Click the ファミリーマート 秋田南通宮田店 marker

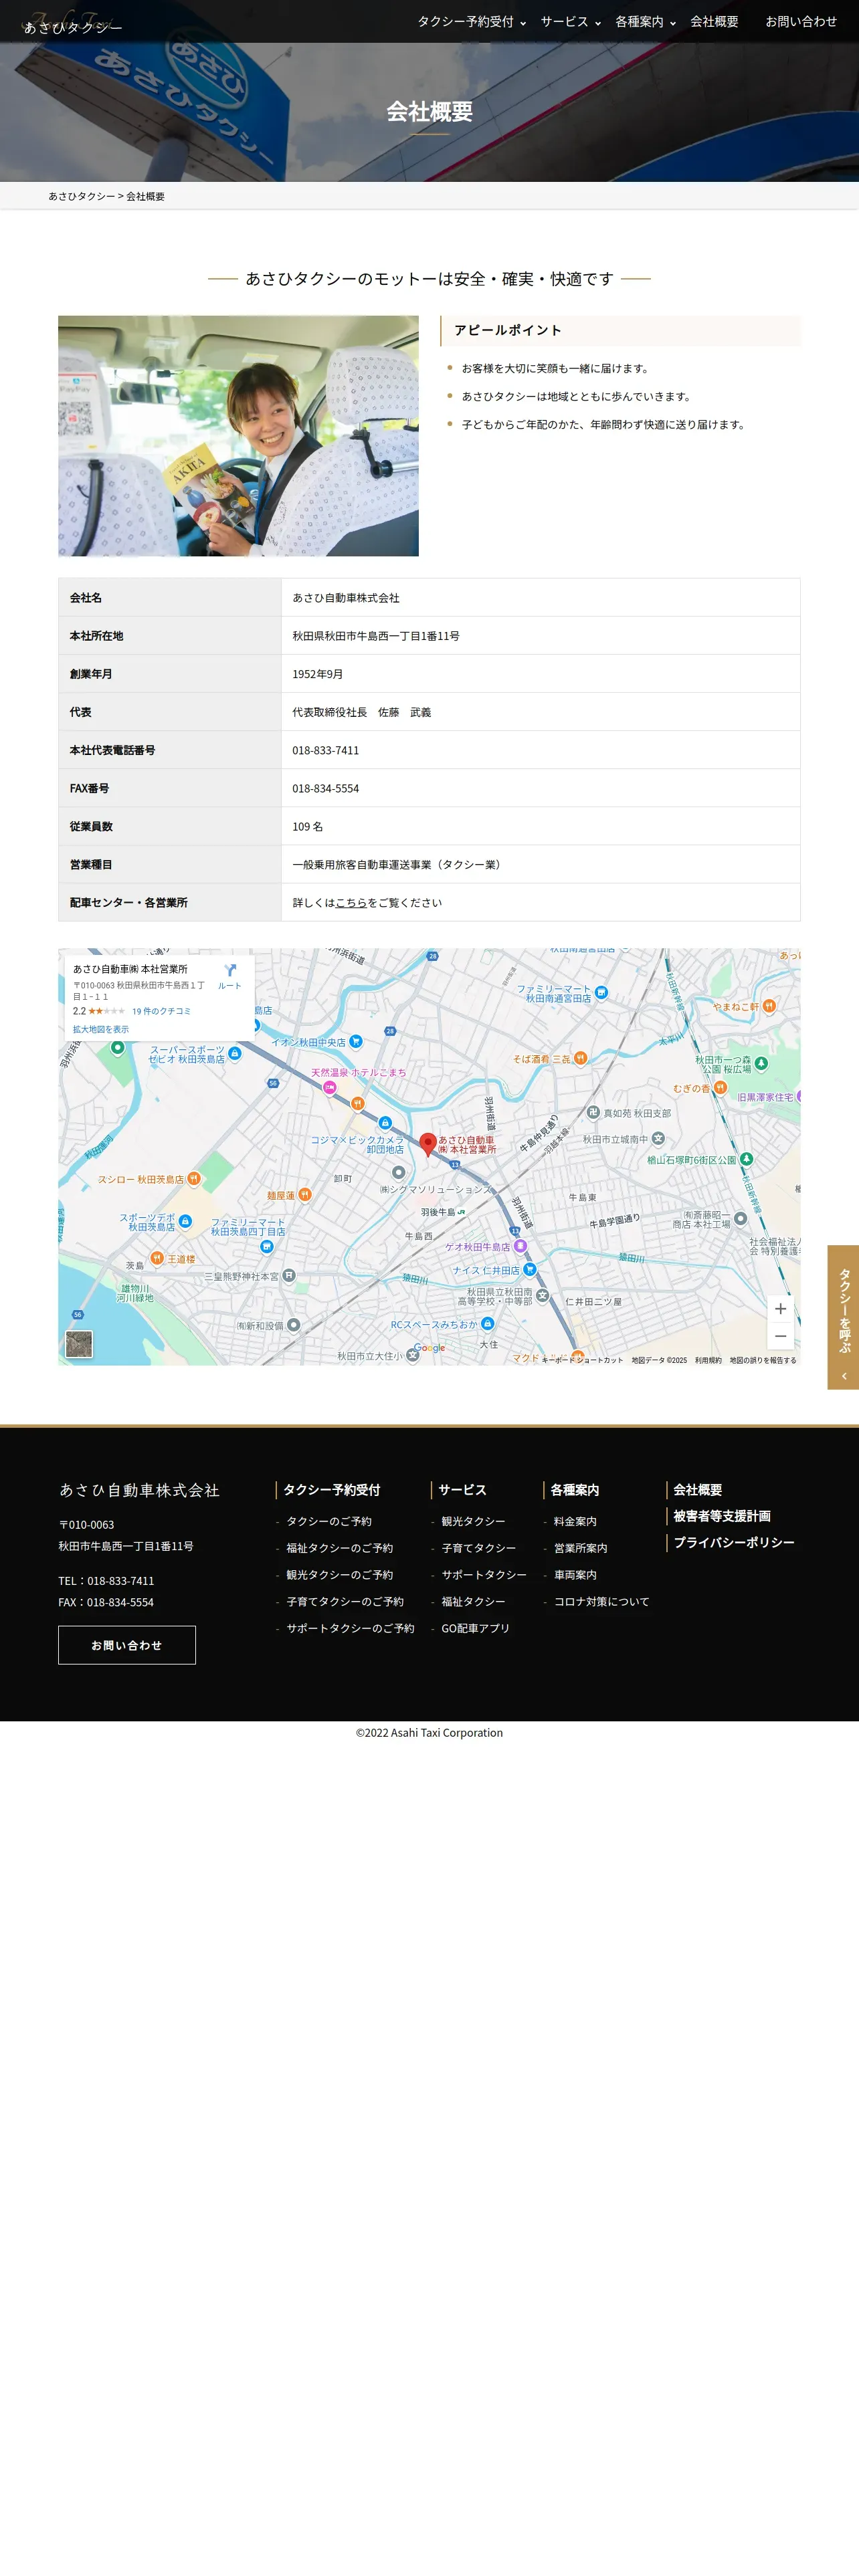click(601, 993)
